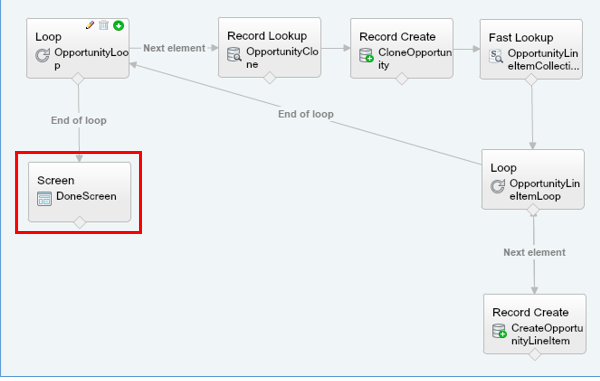Select the connector diamond under CreateOpportunityLineItem
Image resolution: width=600 pixels, height=381 pixels.
(x=535, y=355)
